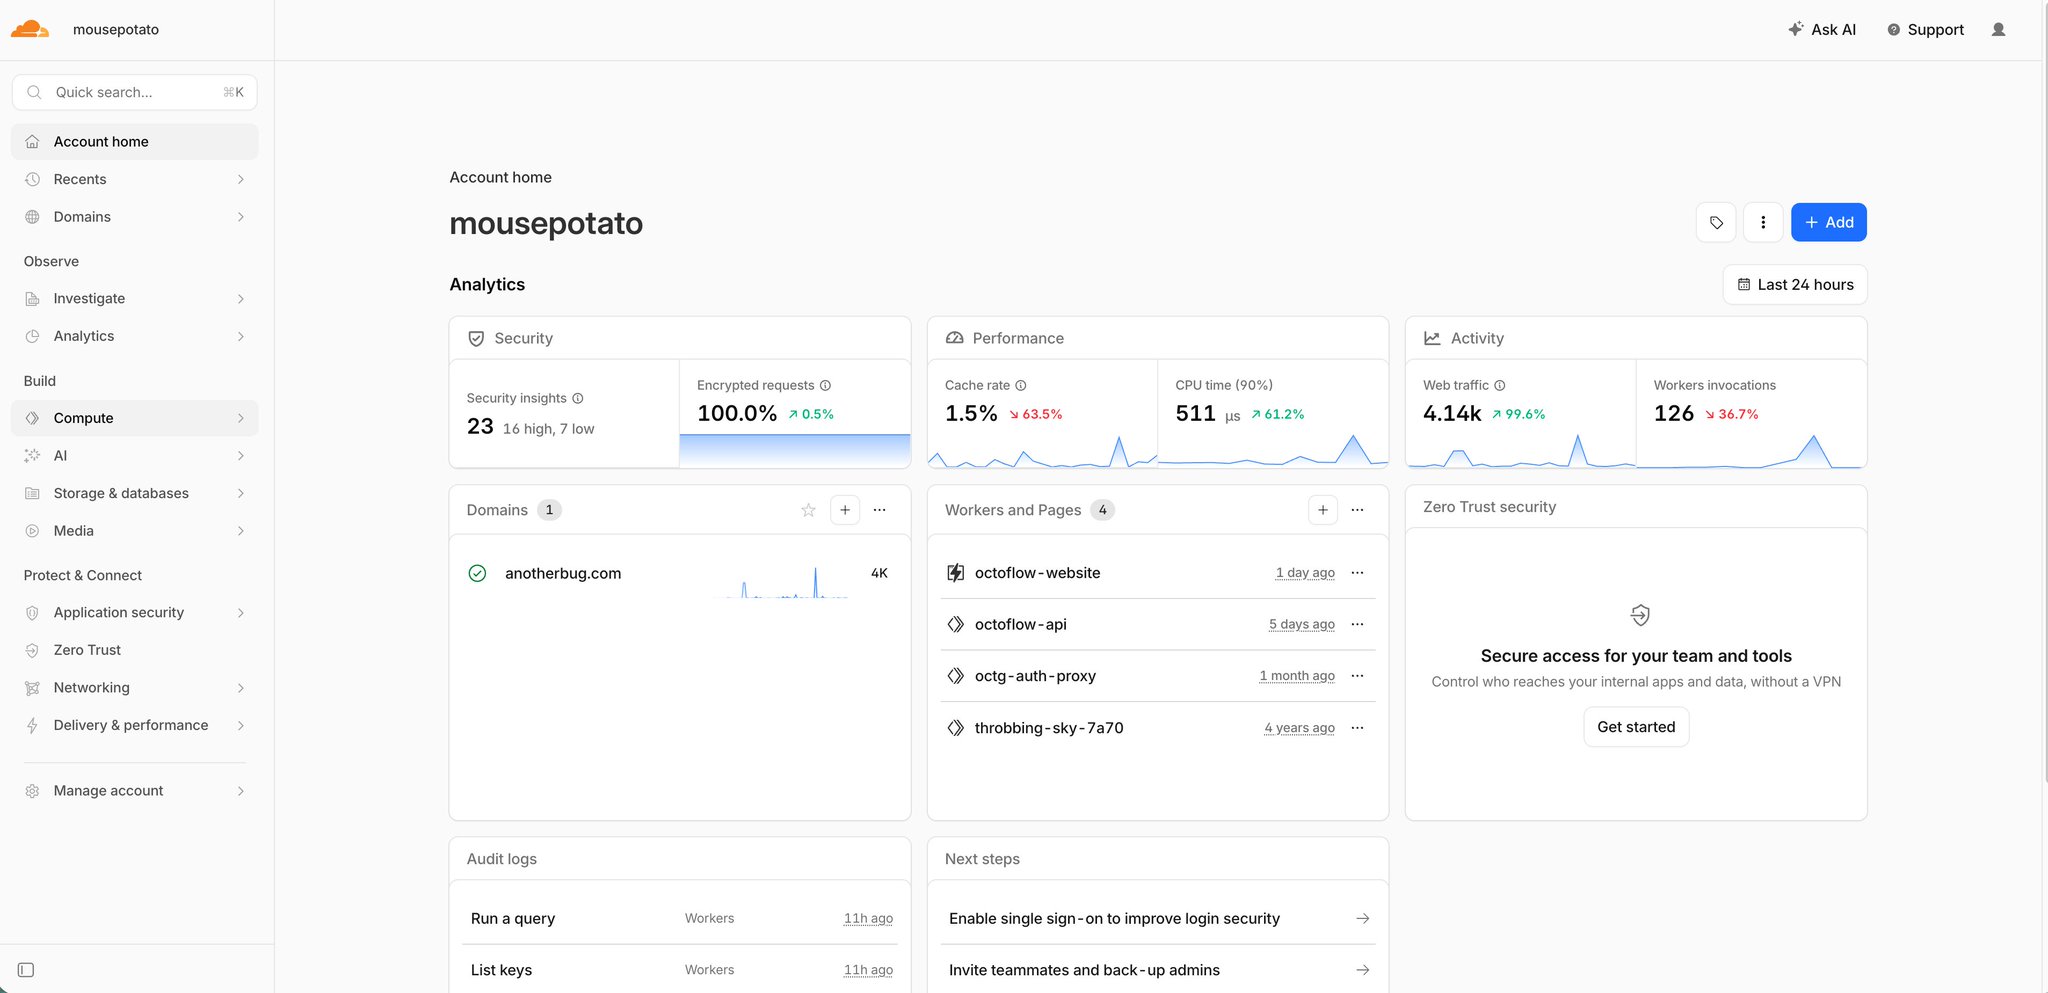This screenshot has width=2048, height=993.
Task: Click the Security insights info icon
Action: (x=578, y=398)
